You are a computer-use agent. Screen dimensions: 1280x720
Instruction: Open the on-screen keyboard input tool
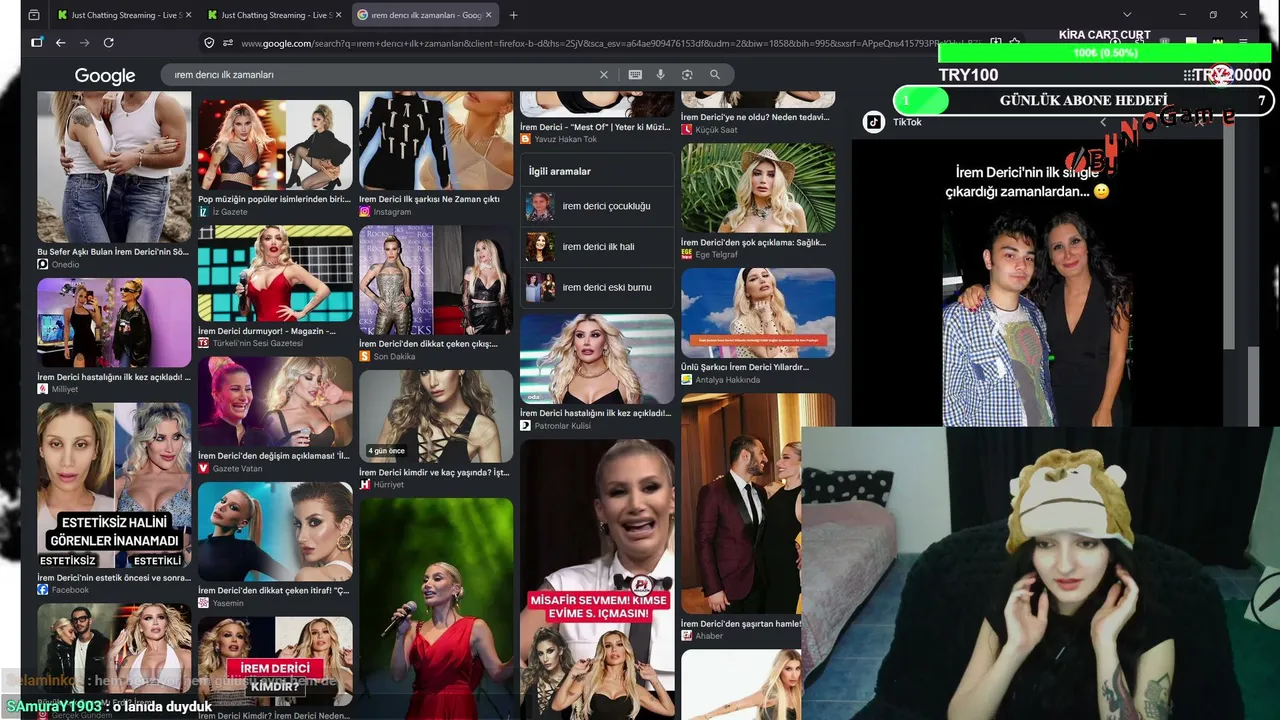[x=635, y=75]
